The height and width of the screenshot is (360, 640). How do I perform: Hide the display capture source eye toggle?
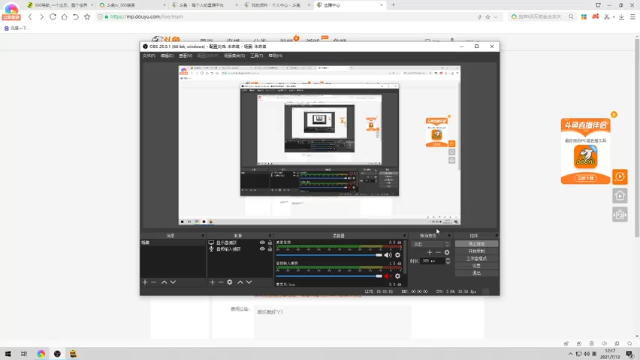[x=262, y=242]
